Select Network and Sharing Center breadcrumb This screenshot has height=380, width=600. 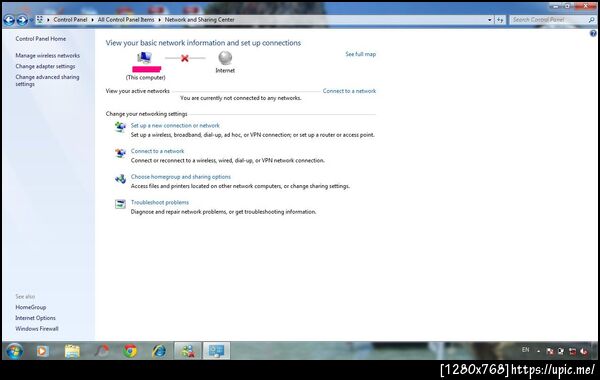tap(199, 20)
